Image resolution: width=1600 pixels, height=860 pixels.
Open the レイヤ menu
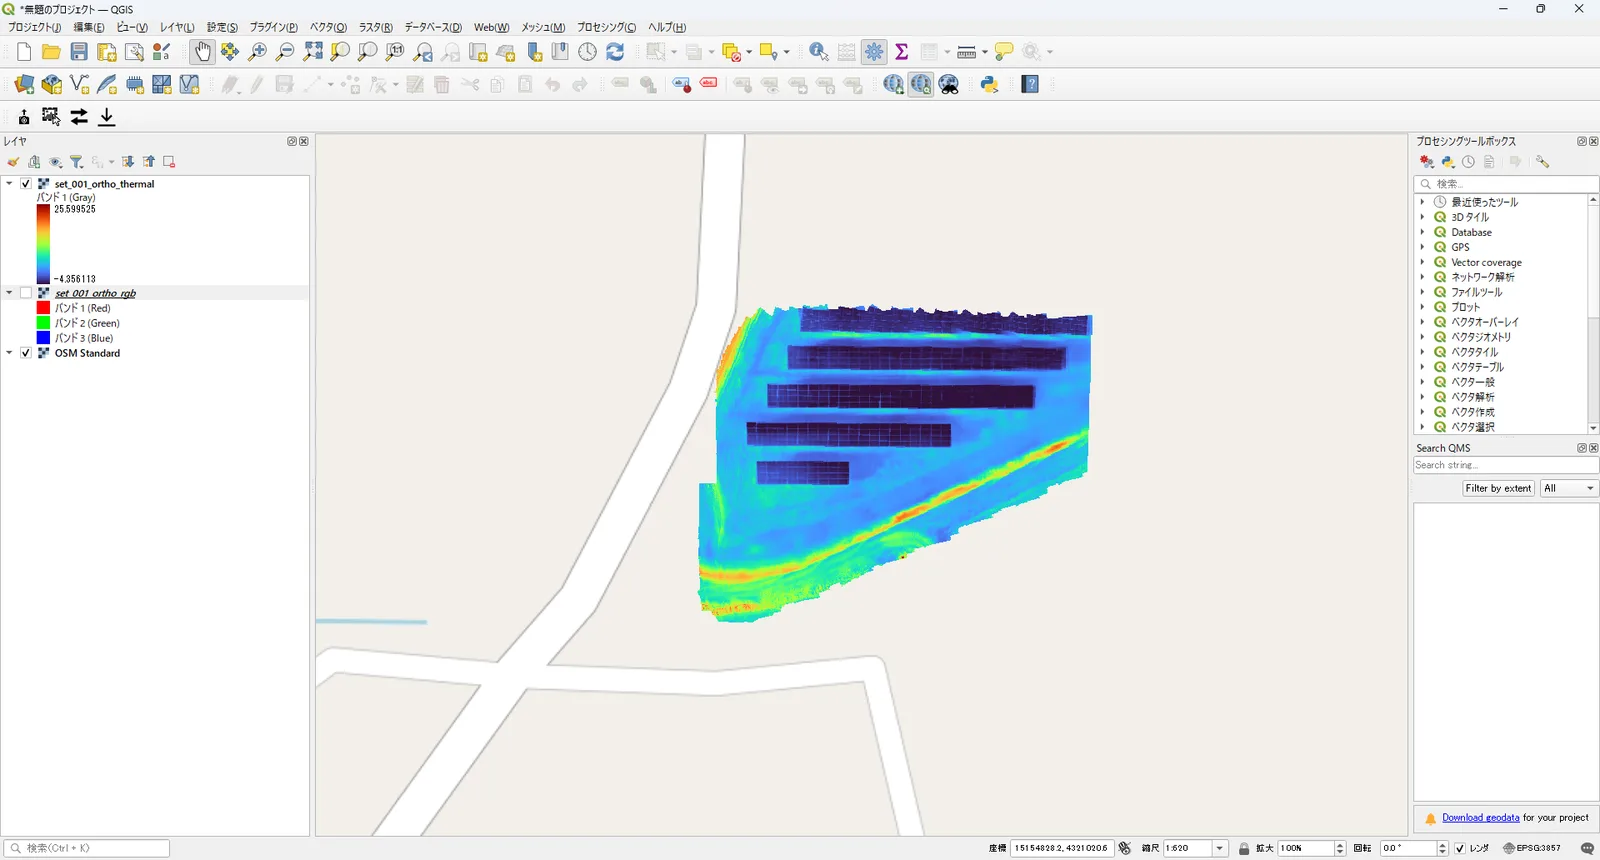(177, 27)
